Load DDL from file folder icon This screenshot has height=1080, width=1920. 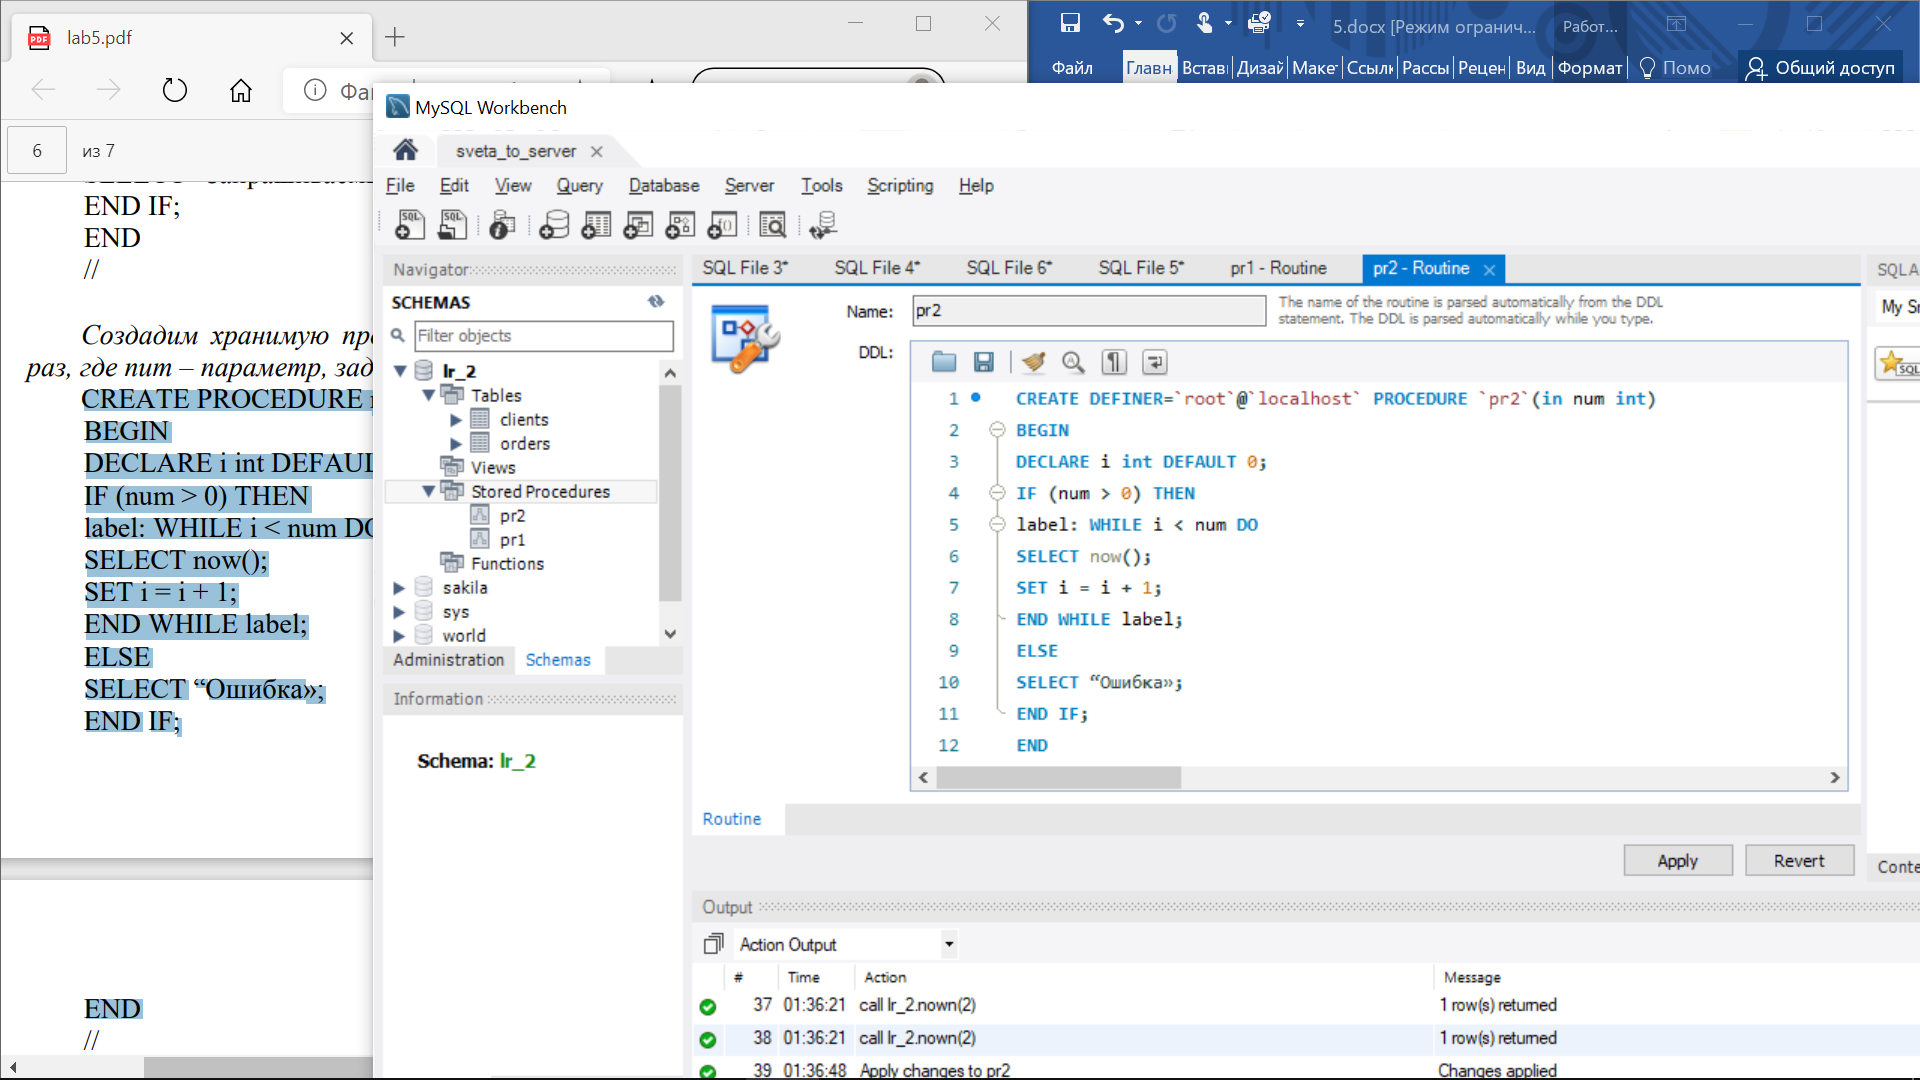coord(944,362)
